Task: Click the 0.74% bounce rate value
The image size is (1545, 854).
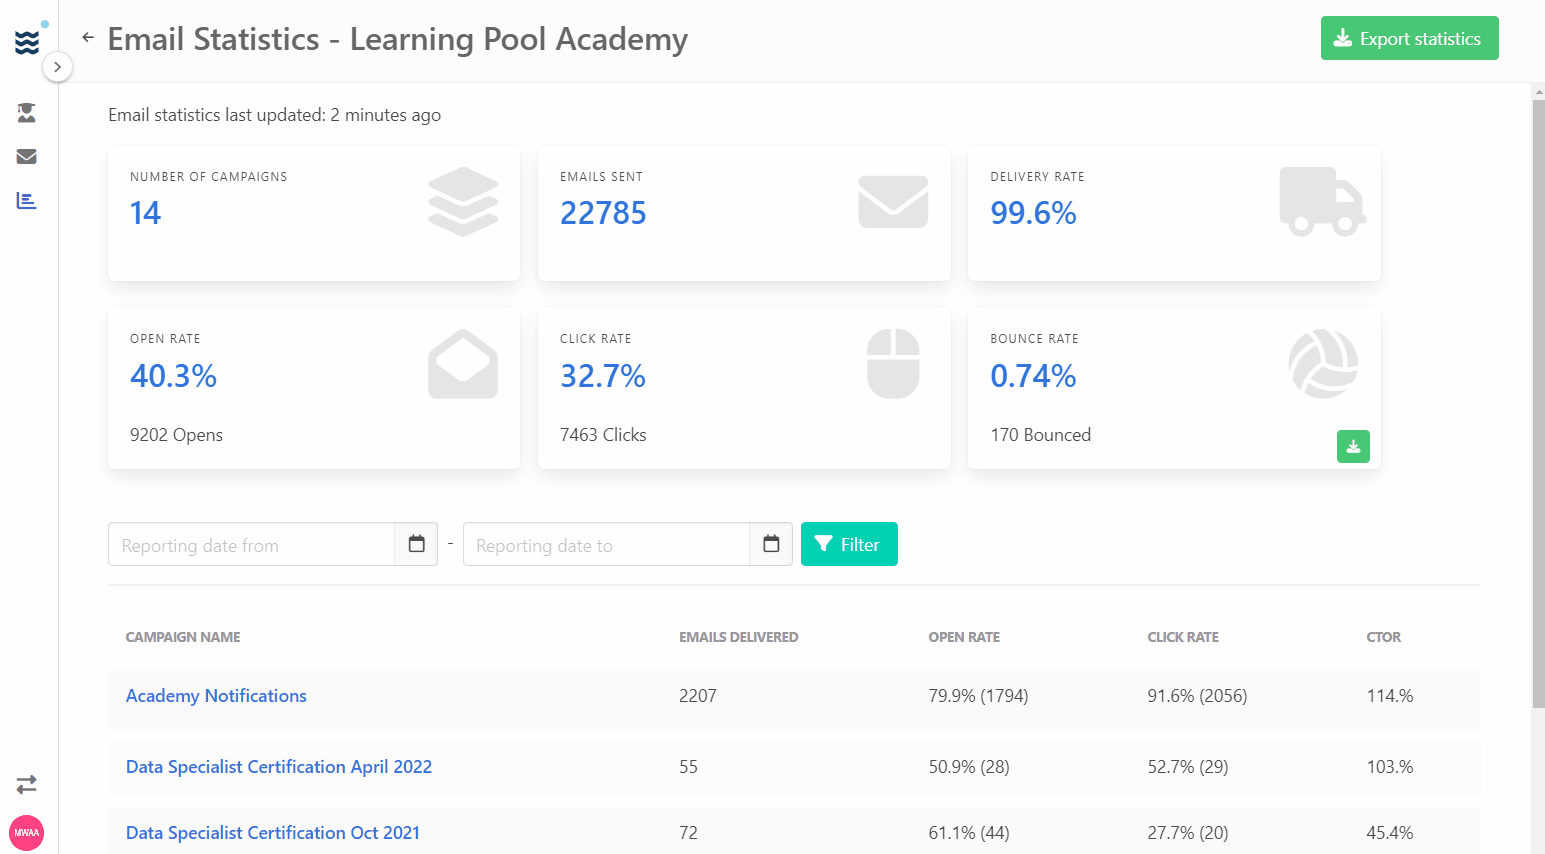Action: click(x=1033, y=376)
